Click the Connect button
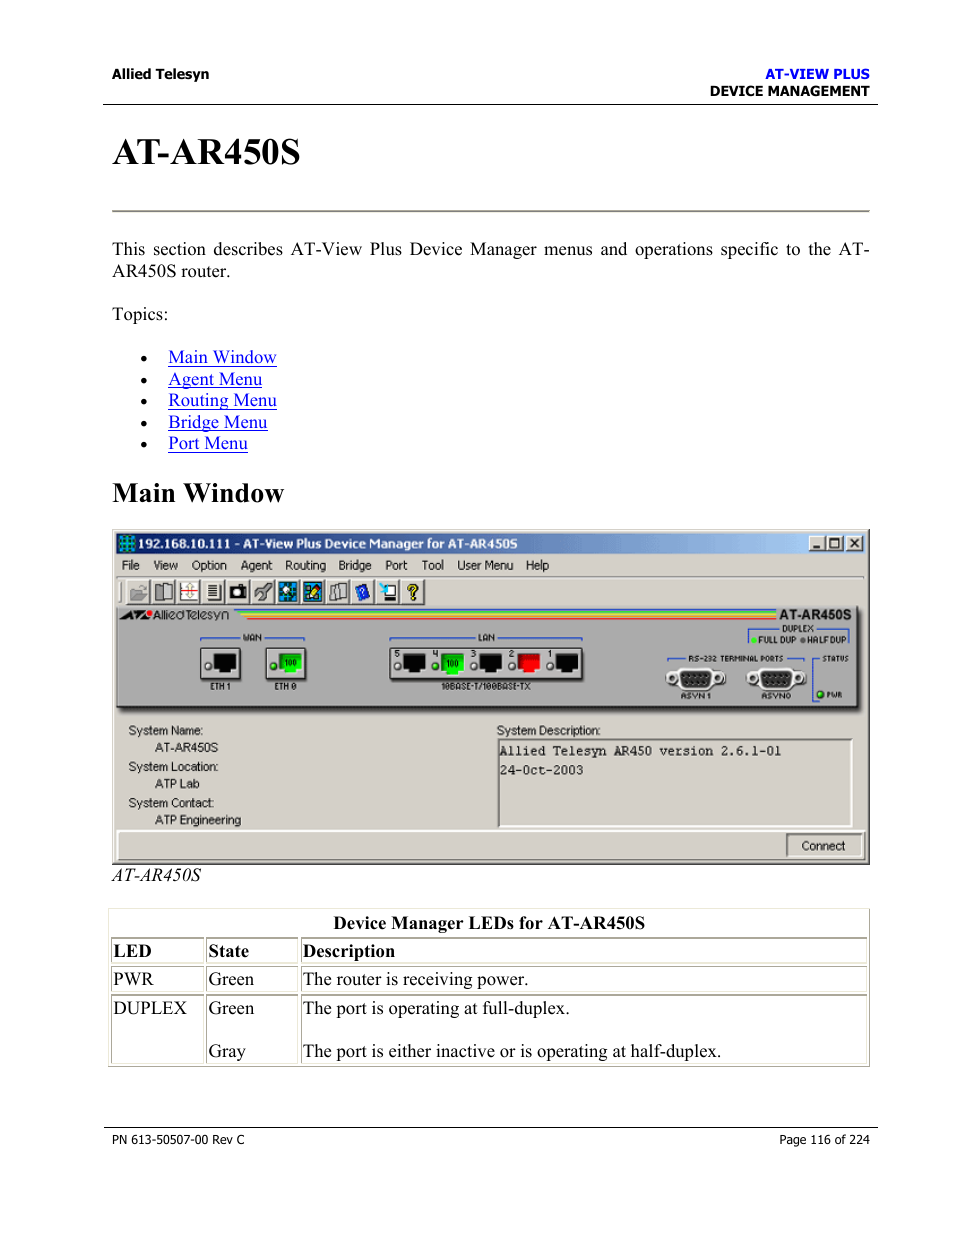 point(823,846)
